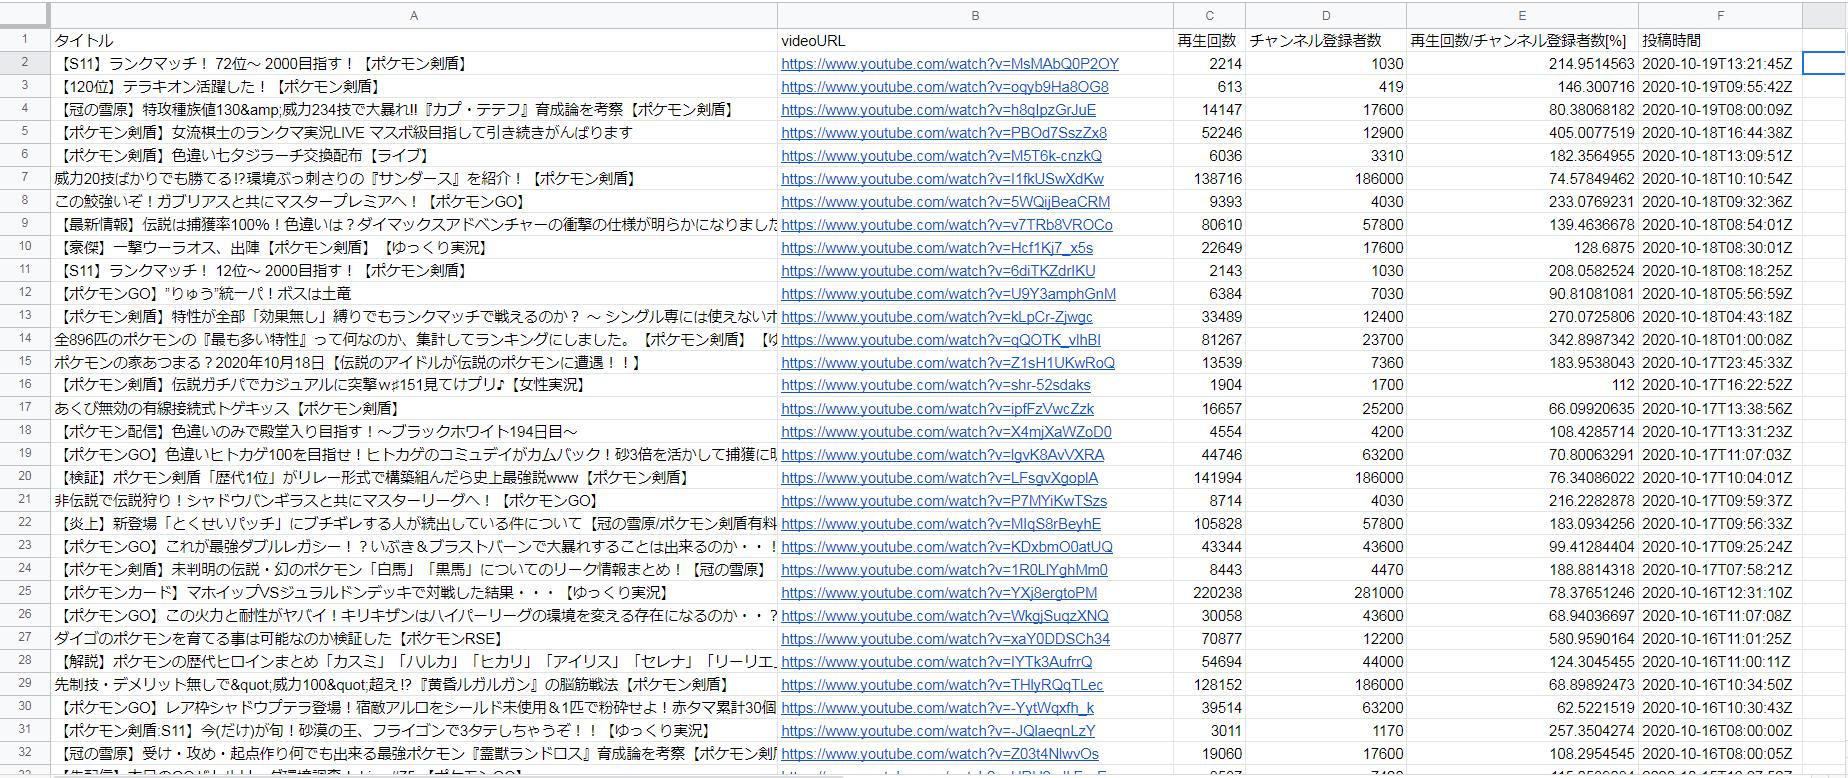Click timestamp cell 2020-10-17T23:45:33Z
This screenshot has width=1848, height=778.
point(1720,362)
